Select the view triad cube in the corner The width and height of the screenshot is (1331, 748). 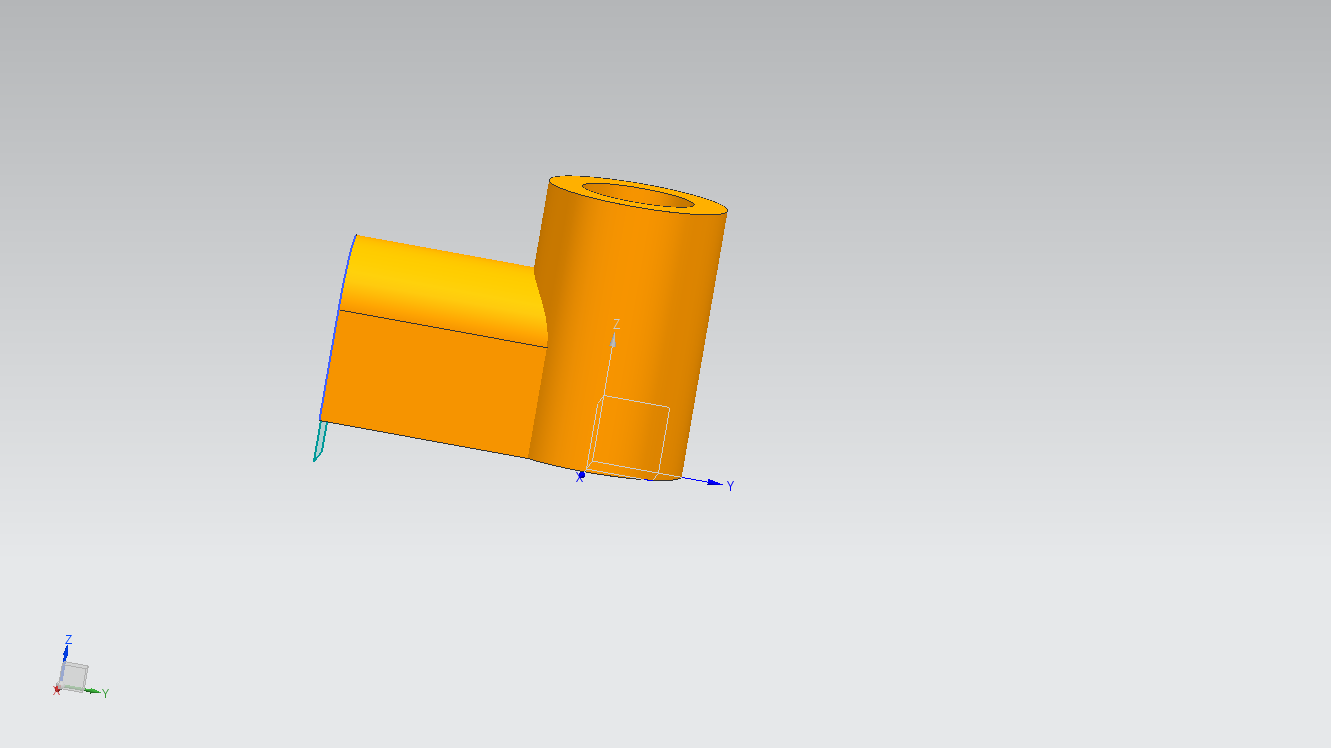click(75, 676)
